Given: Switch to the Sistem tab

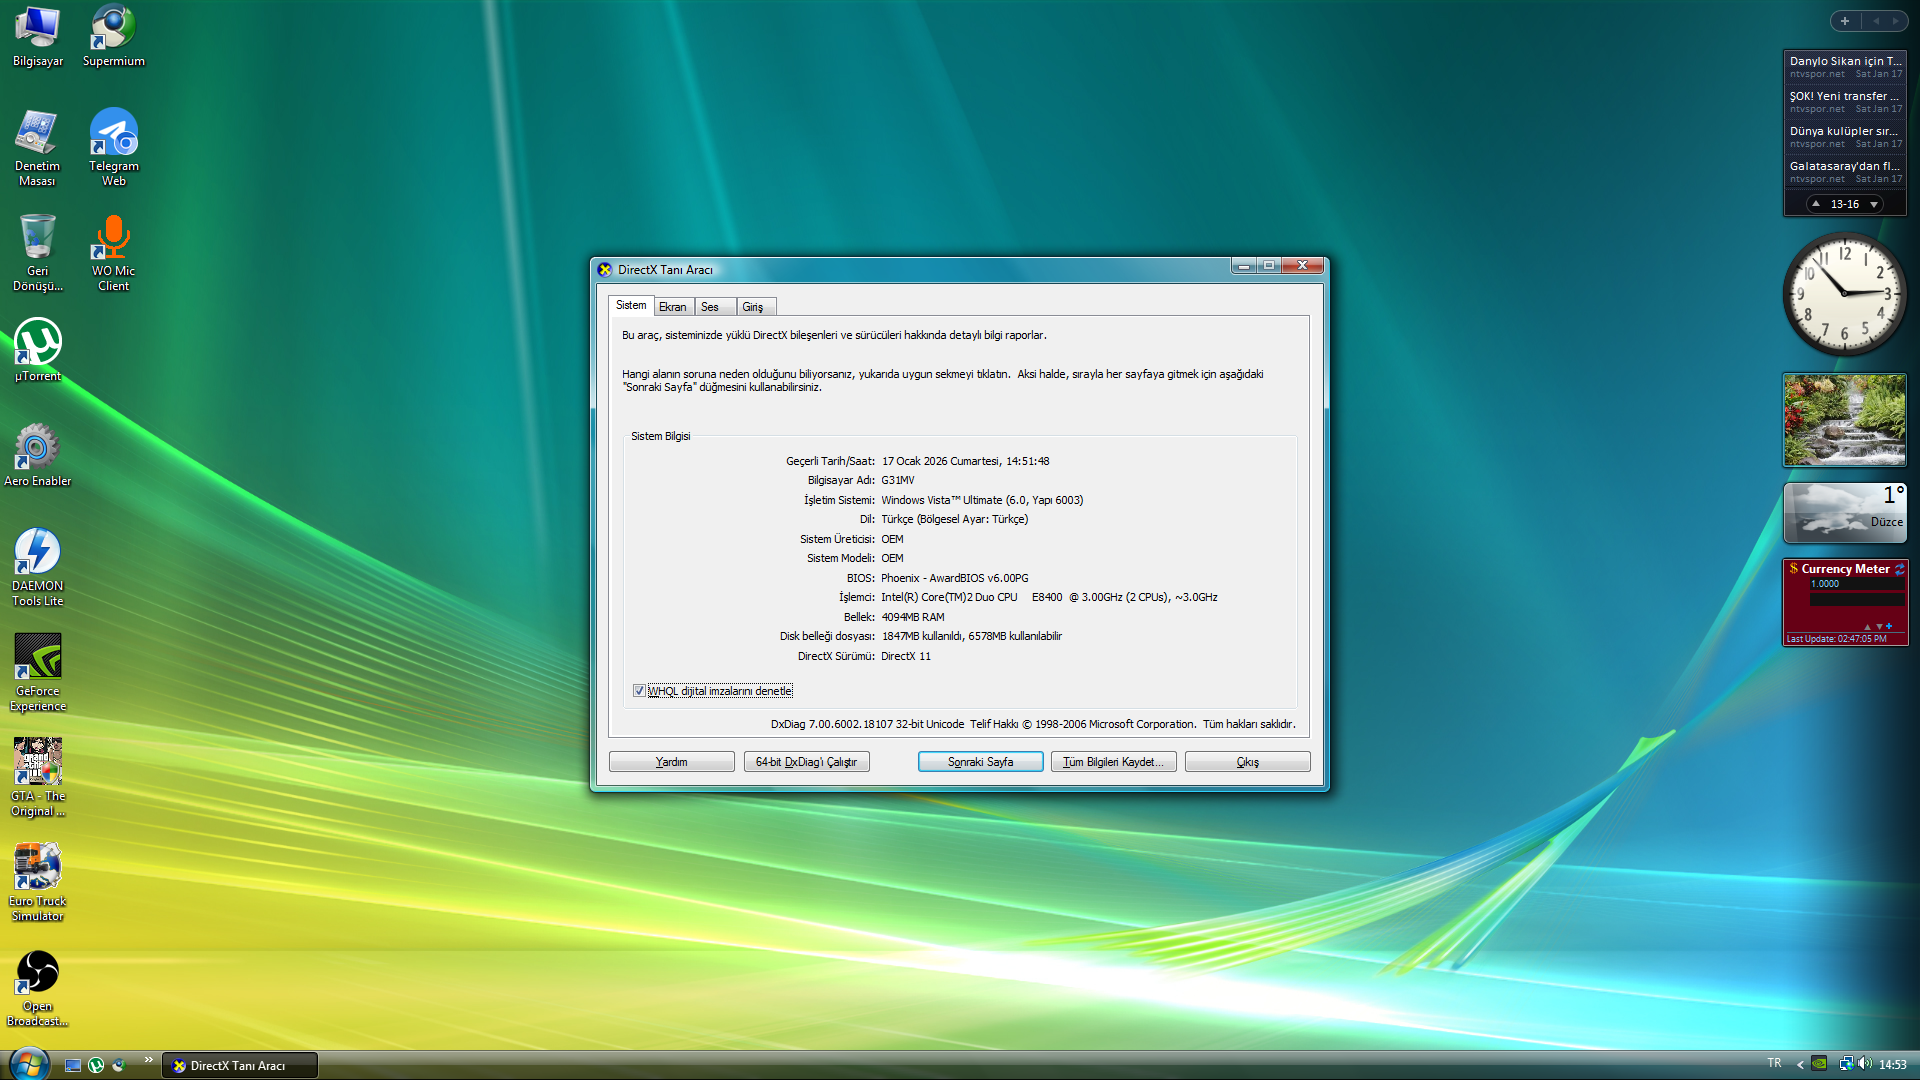Looking at the screenshot, I should tap(631, 305).
